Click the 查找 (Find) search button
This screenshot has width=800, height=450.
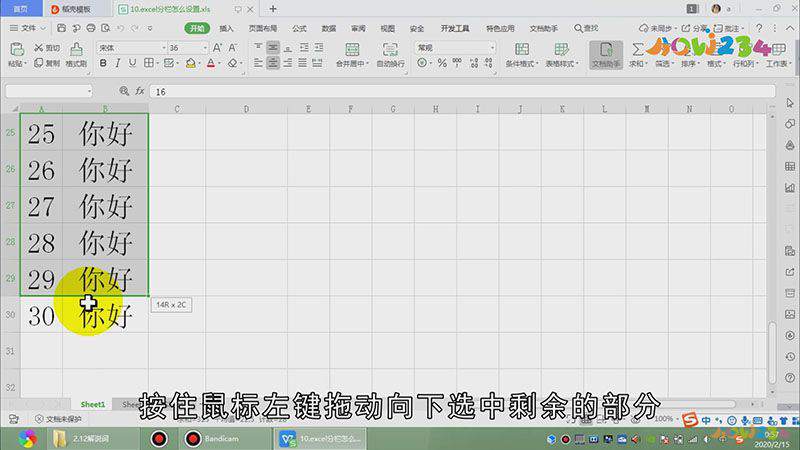coord(586,29)
